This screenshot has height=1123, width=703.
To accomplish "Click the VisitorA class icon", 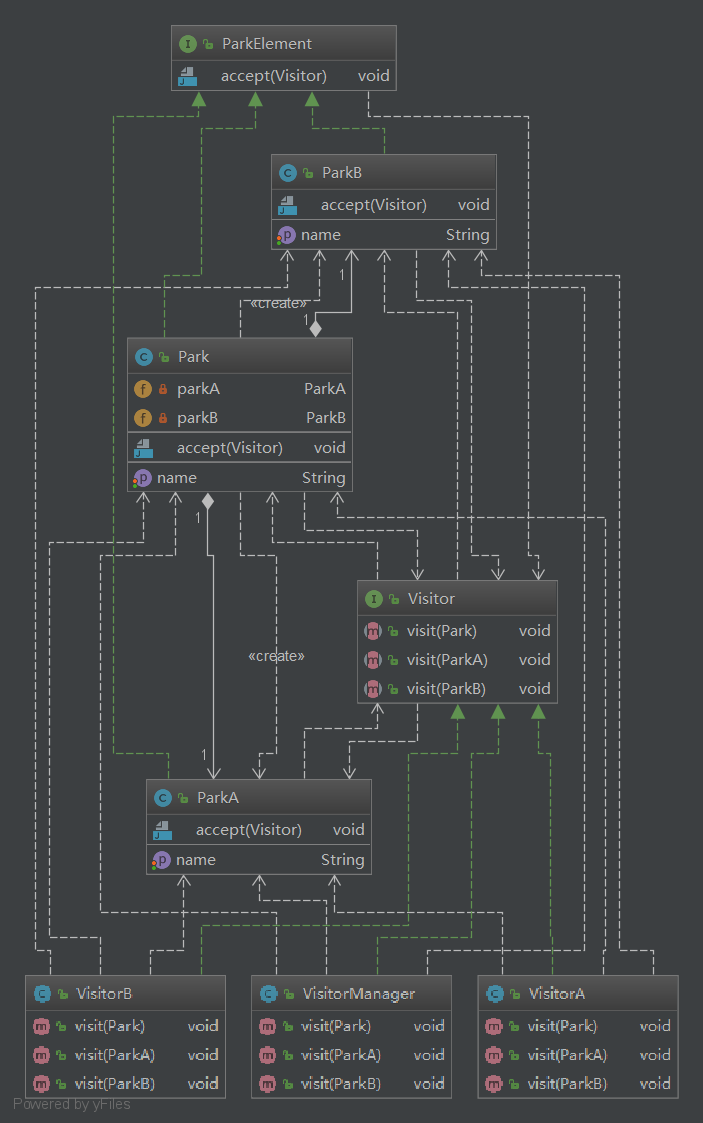I will pos(494,994).
